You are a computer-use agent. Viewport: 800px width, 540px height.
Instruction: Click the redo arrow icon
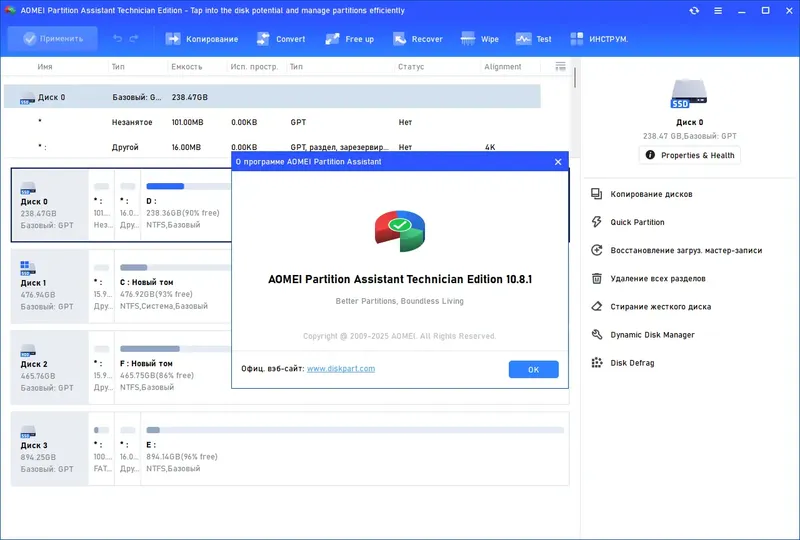[134, 39]
